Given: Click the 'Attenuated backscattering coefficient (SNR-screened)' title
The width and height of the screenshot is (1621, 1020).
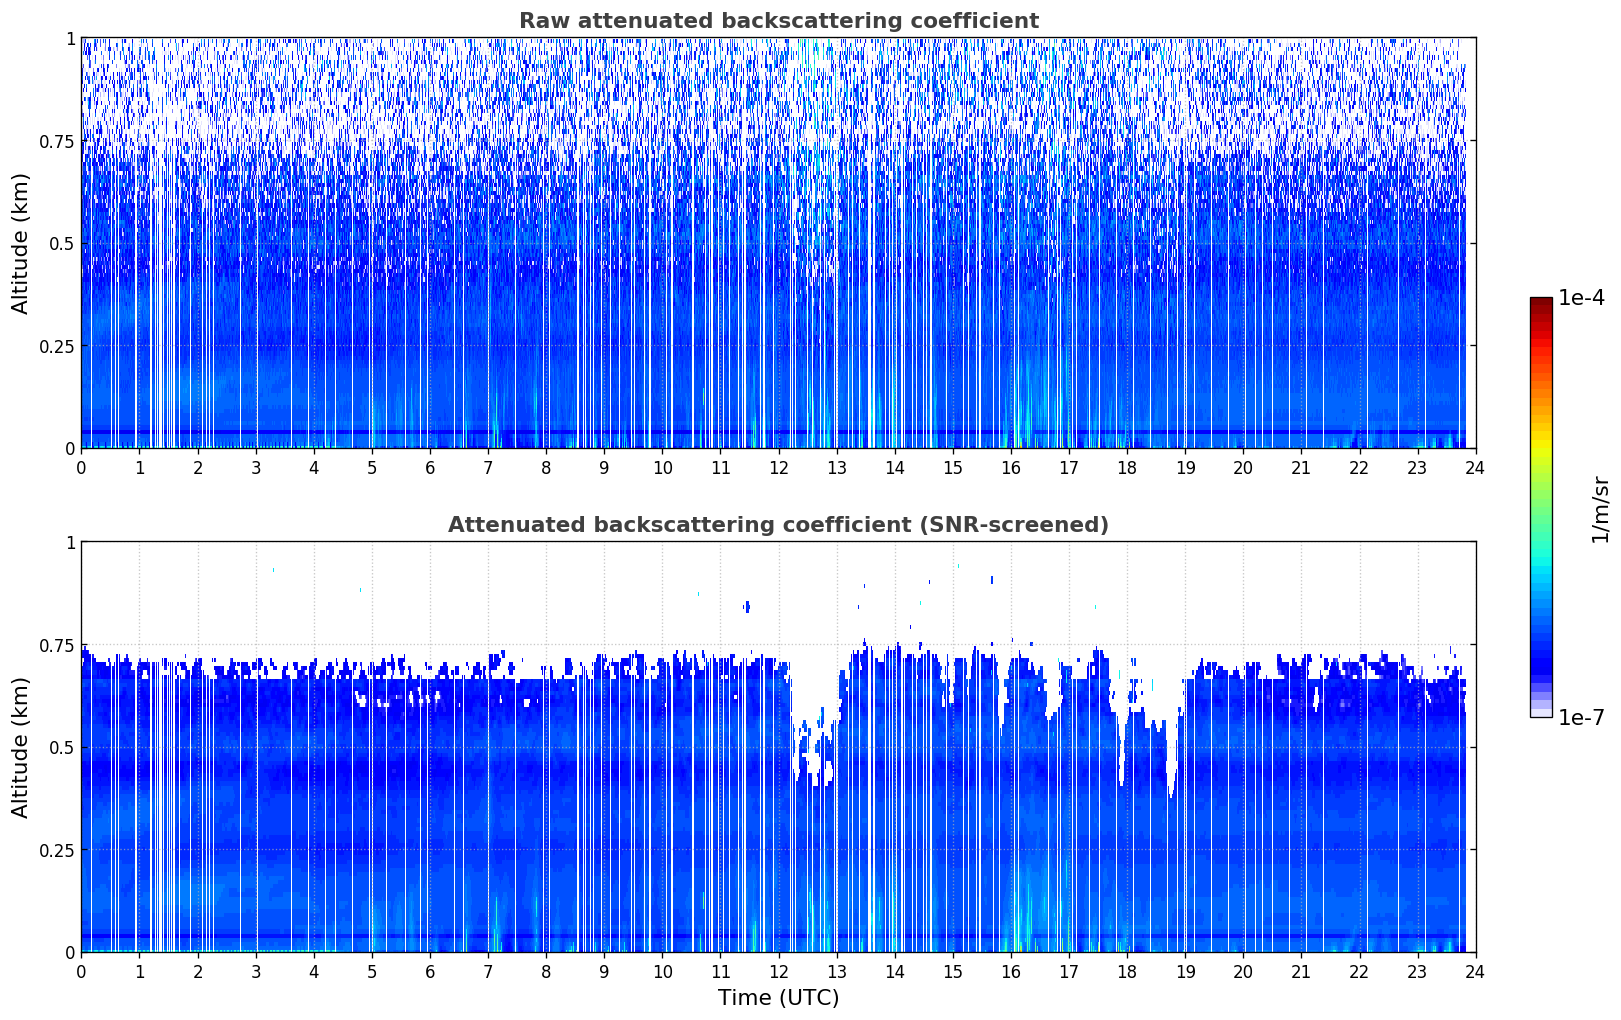Looking at the screenshot, I should pos(778,525).
